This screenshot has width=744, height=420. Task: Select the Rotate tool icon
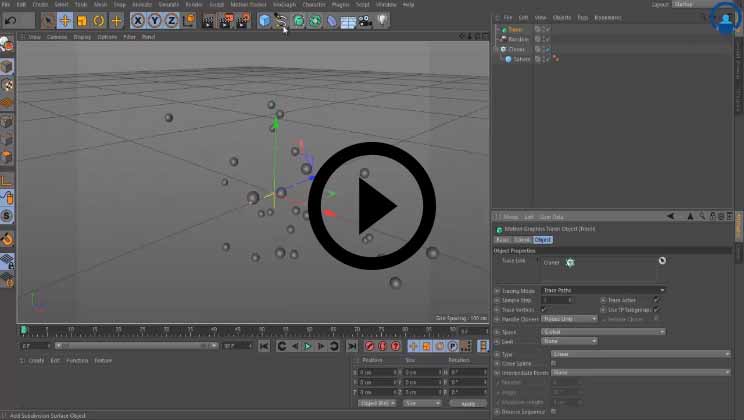click(99, 20)
